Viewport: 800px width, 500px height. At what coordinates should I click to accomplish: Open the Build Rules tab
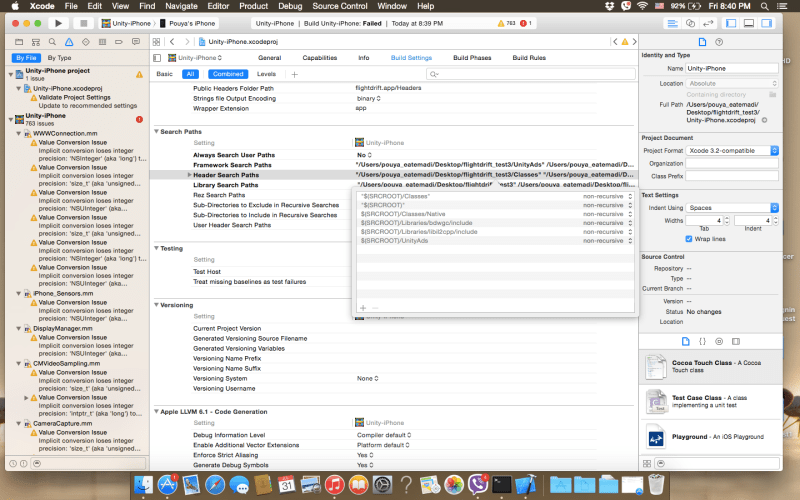(529, 58)
